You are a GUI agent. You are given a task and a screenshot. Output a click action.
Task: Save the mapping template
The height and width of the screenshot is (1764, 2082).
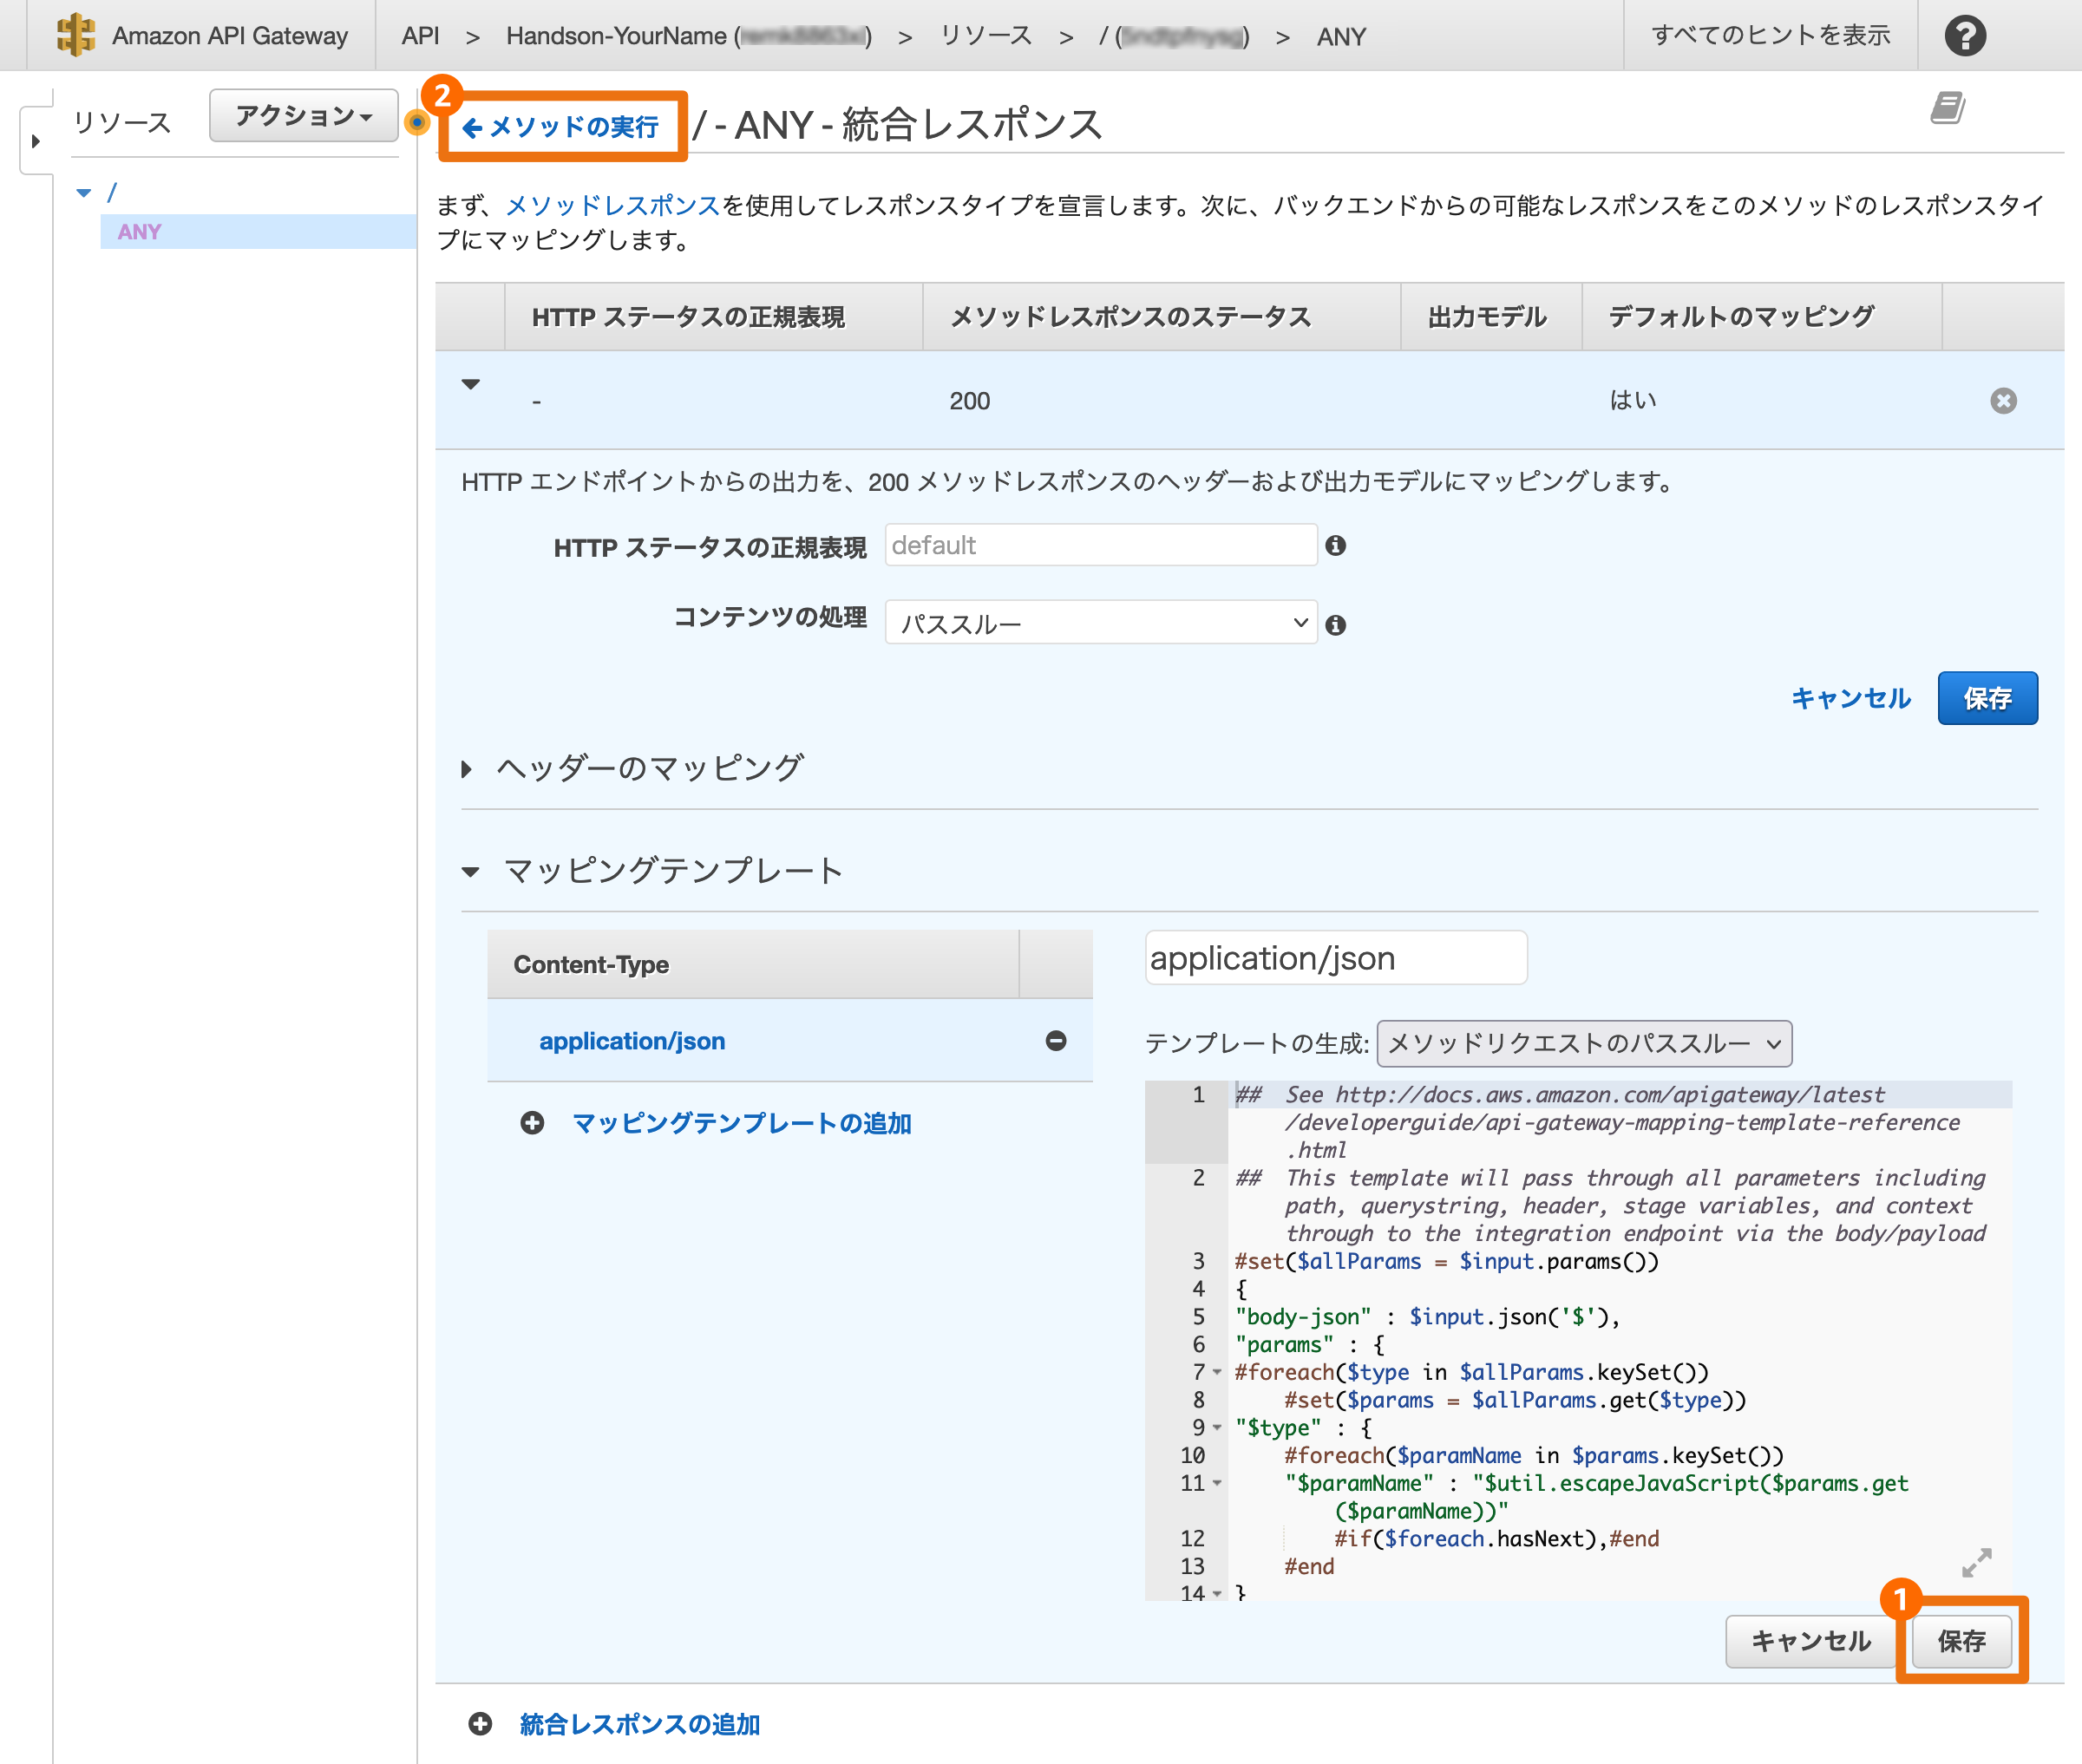1961,1641
